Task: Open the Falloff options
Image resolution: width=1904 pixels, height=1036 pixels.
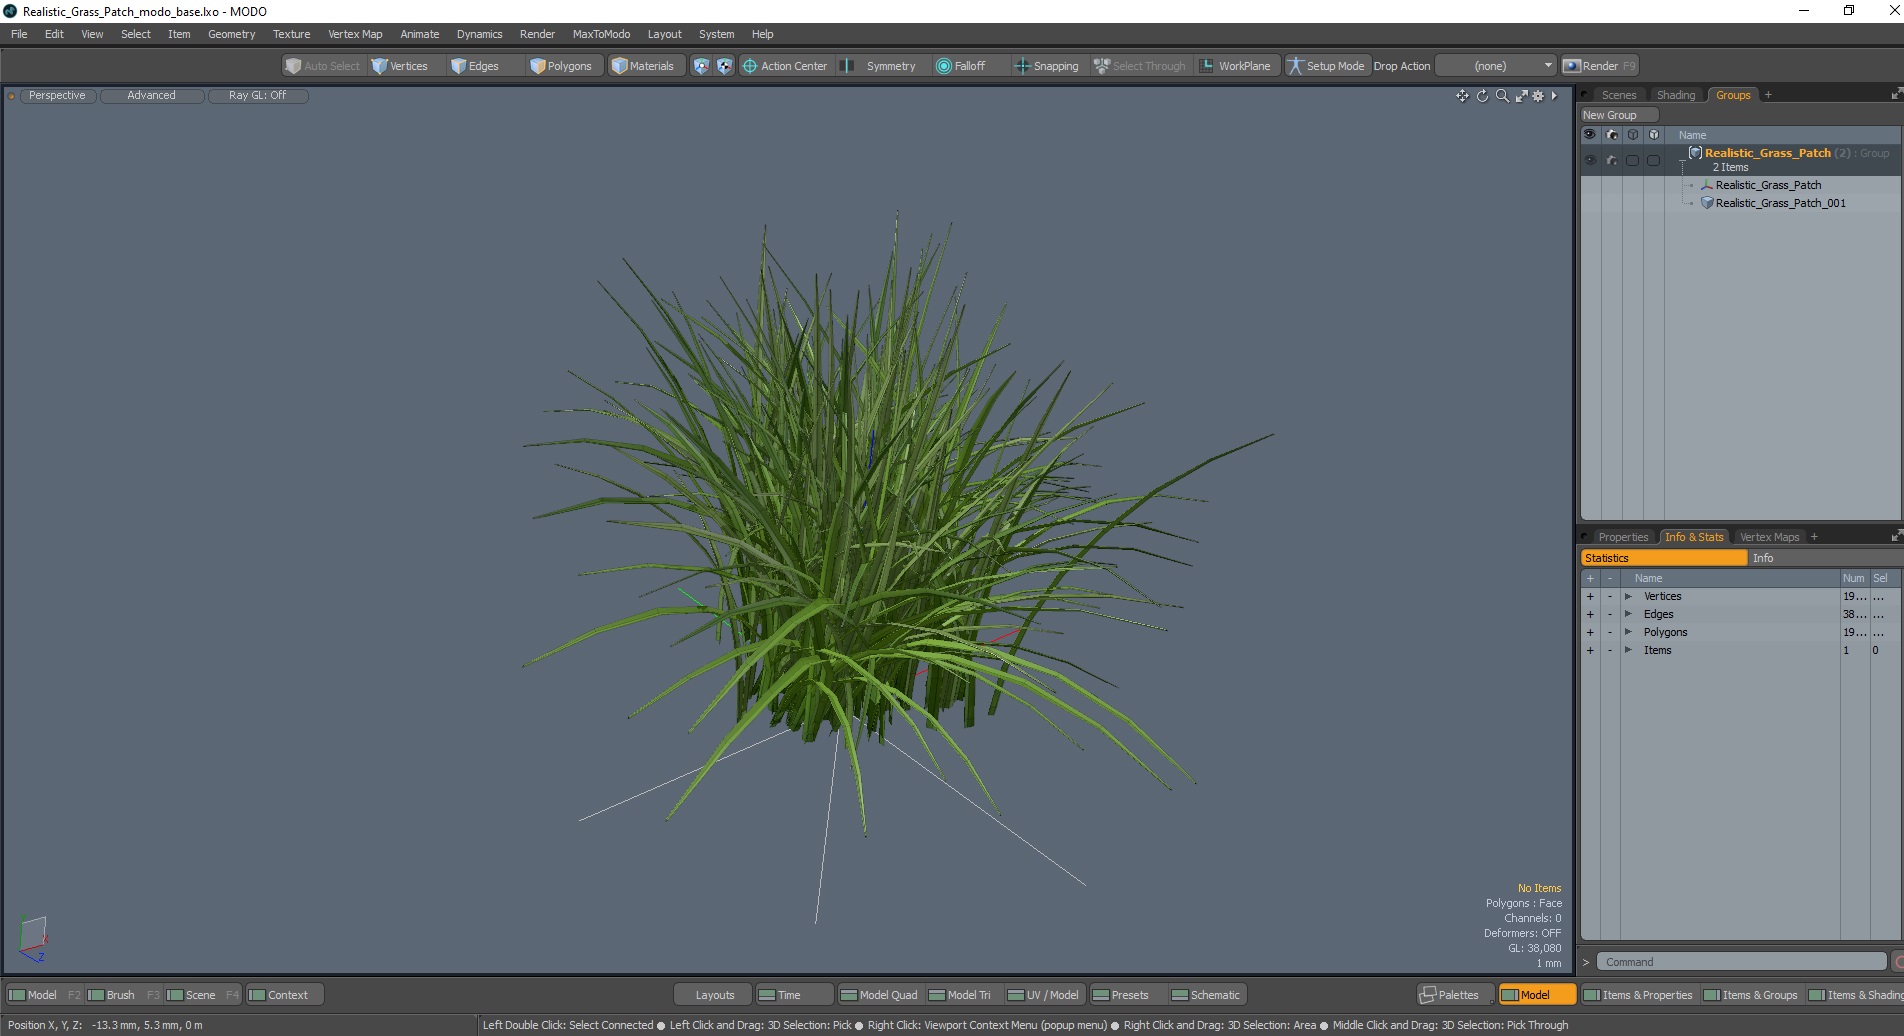Action: tap(961, 66)
